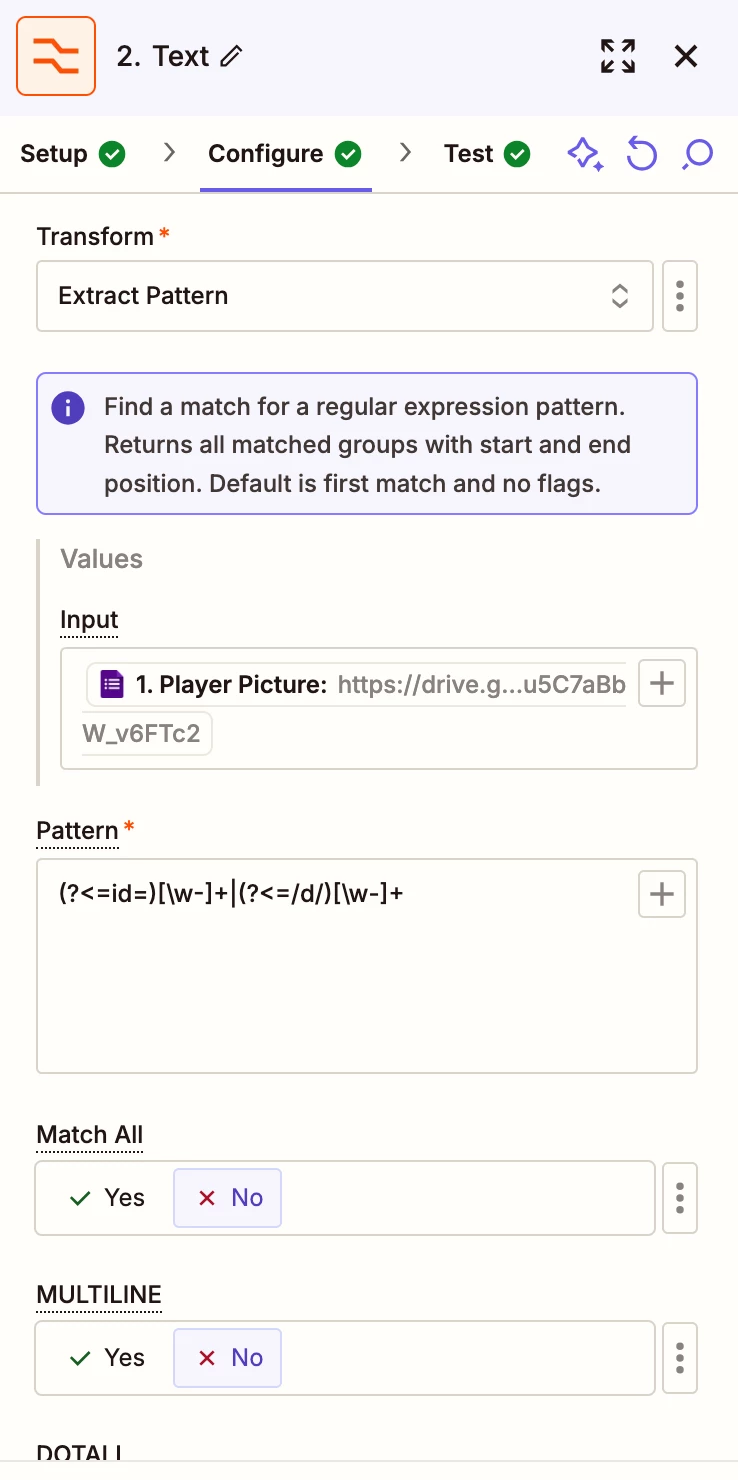Click the AI sparkle icon
Screen dimensions: 738x1480
(x=585, y=154)
